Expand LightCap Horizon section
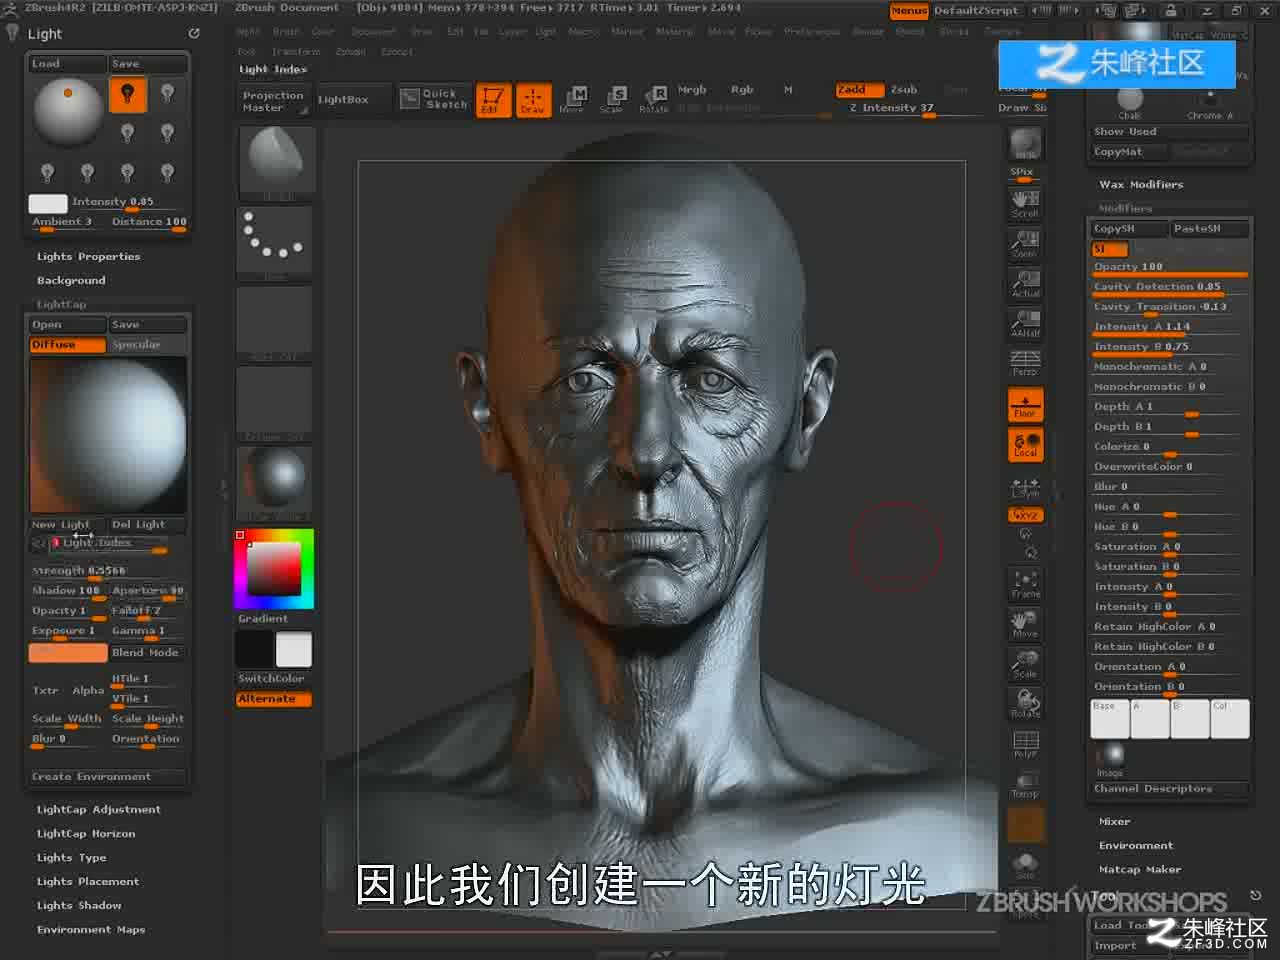 (x=86, y=834)
